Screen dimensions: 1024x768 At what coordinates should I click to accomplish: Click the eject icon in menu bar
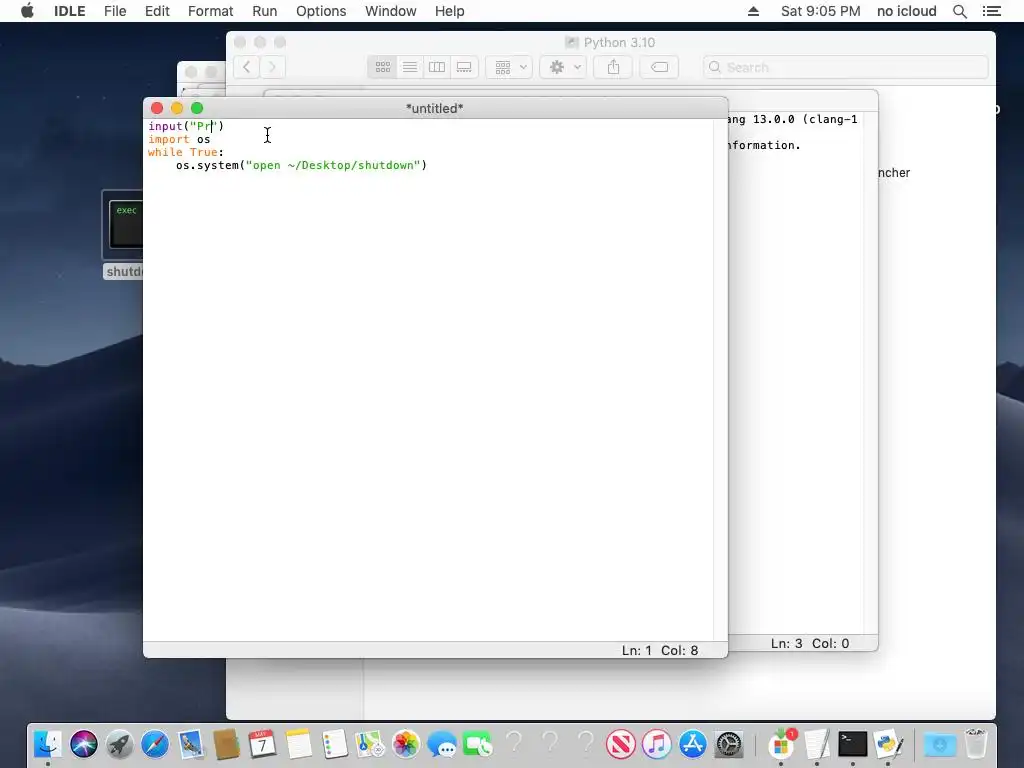(x=753, y=11)
